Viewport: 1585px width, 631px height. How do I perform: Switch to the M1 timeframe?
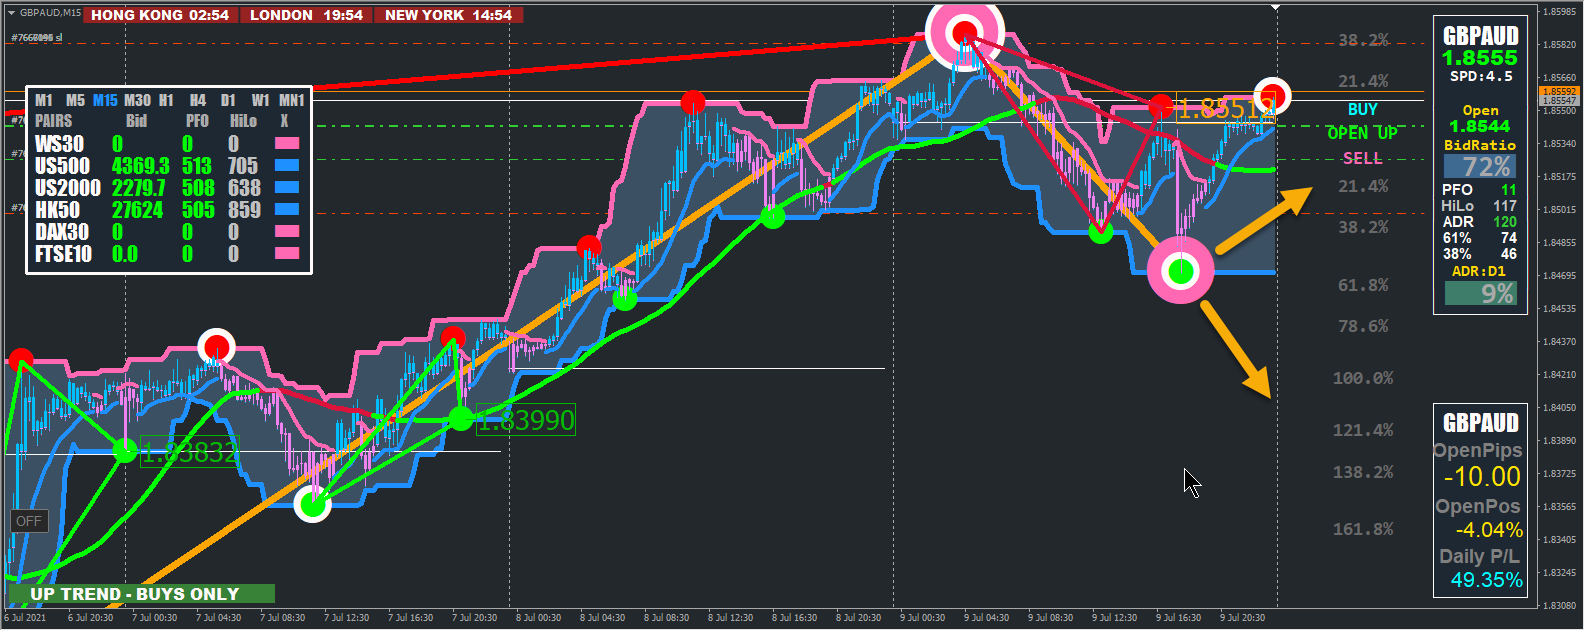pos(44,100)
